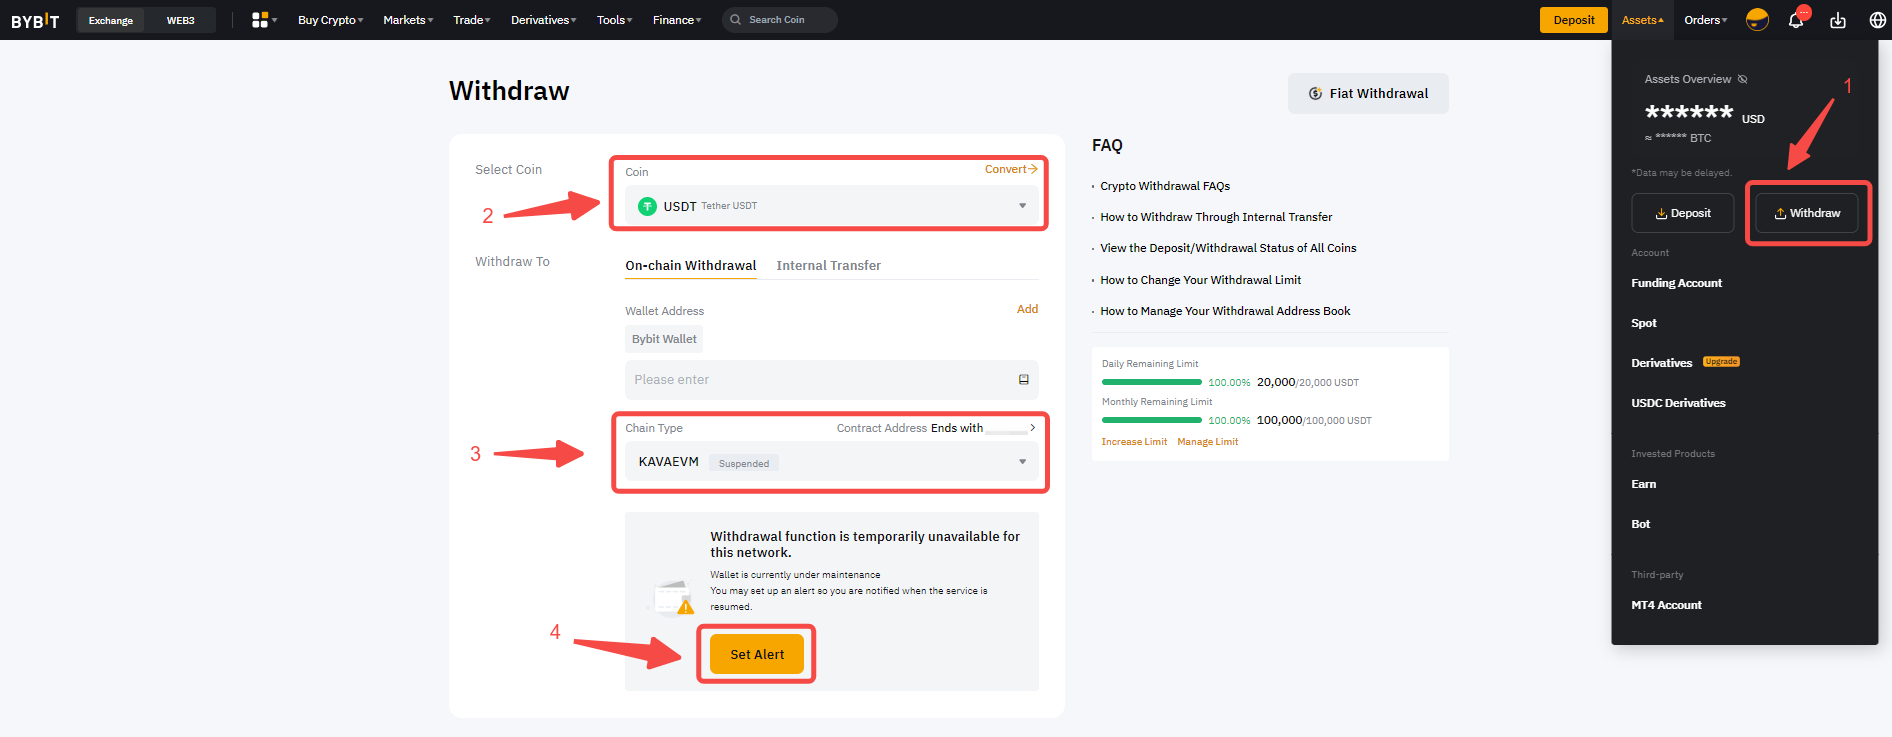Open the notifications bell
The width and height of the screenshot is (1892, 737).
point(1796,20)
